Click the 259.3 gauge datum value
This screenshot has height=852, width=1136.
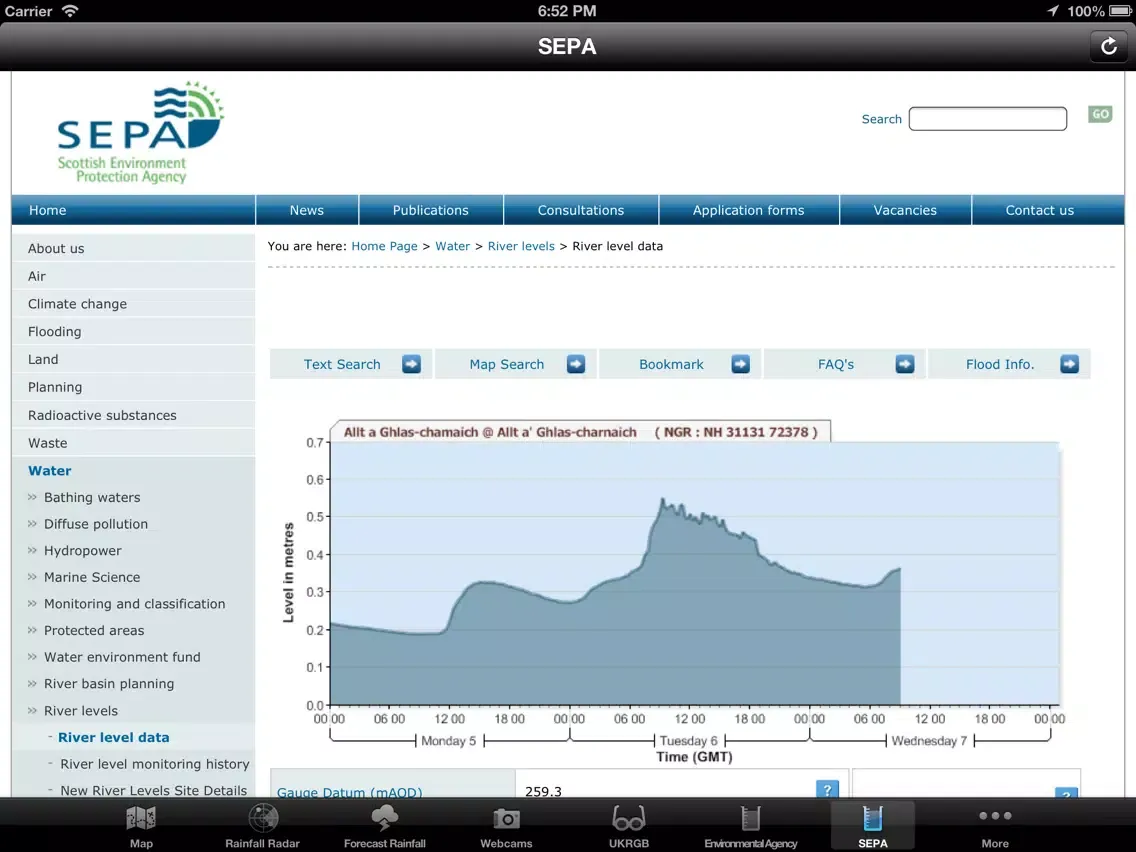pos(543,791)
